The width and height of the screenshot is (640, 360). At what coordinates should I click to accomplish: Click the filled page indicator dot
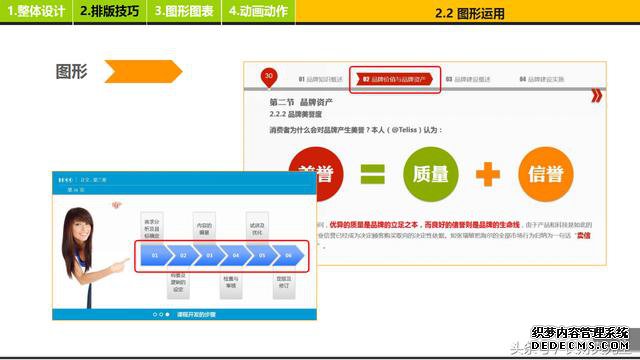[x=167, y=314]
